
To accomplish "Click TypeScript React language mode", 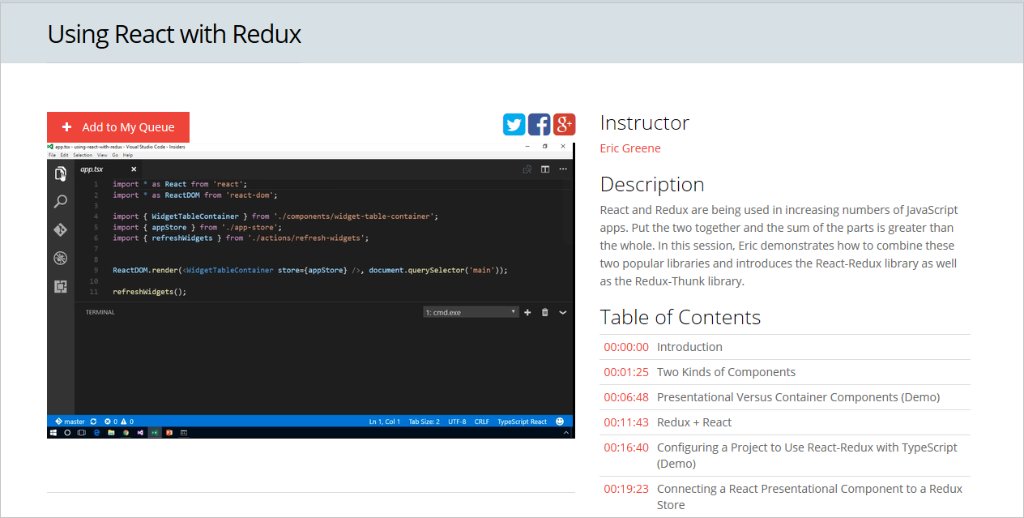I will [x=522, y=421].
